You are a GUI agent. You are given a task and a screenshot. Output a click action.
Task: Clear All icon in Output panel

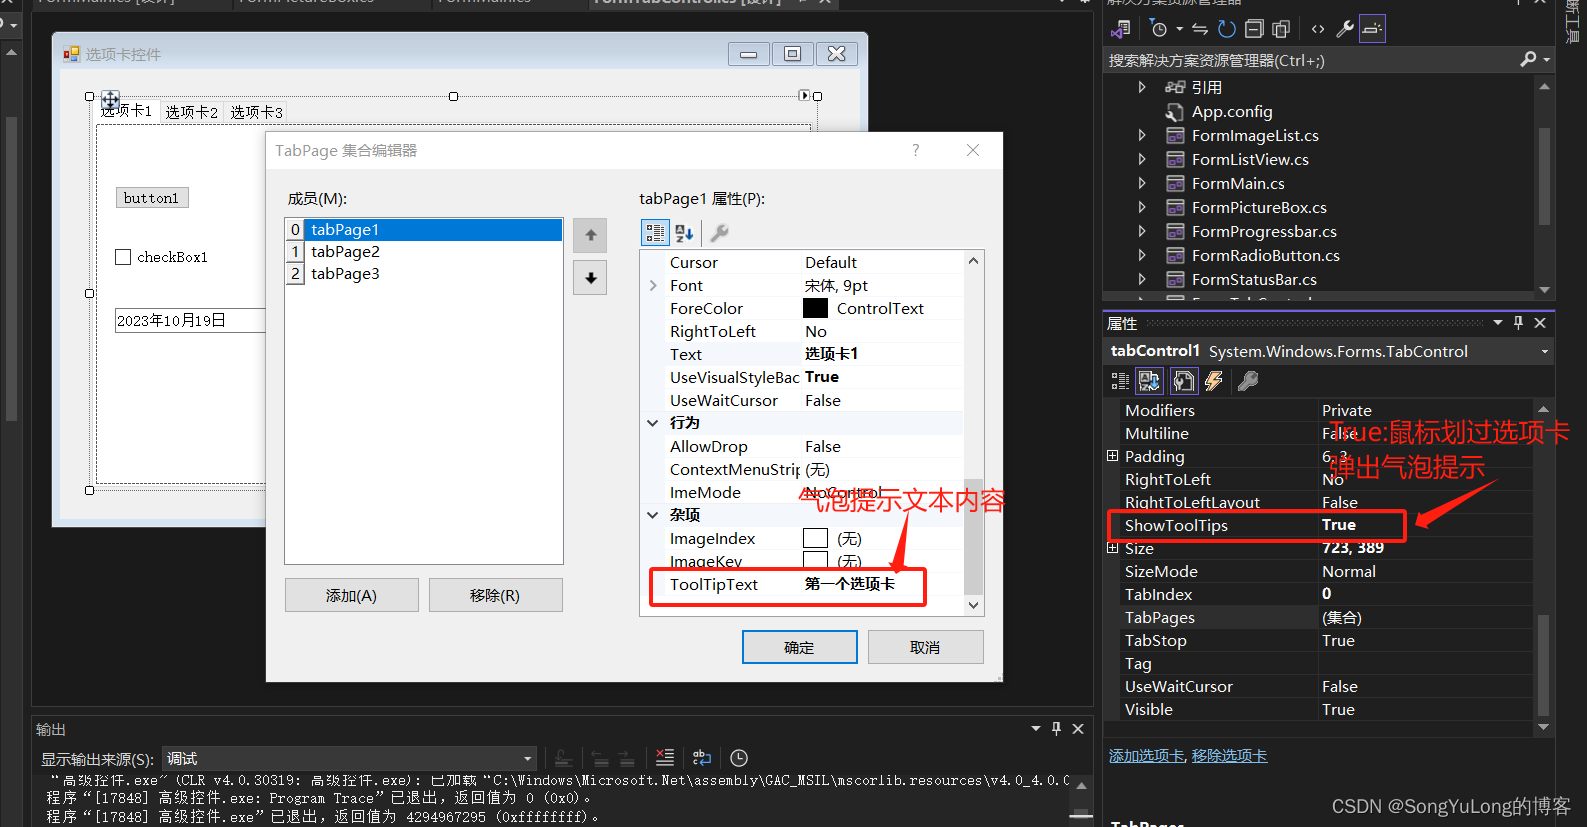665,758
